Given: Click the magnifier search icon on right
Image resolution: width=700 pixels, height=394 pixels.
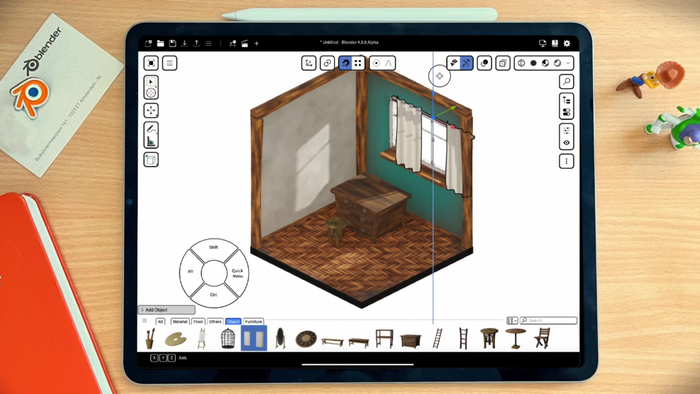Looking at the screenshot, I should coord(567,82).
